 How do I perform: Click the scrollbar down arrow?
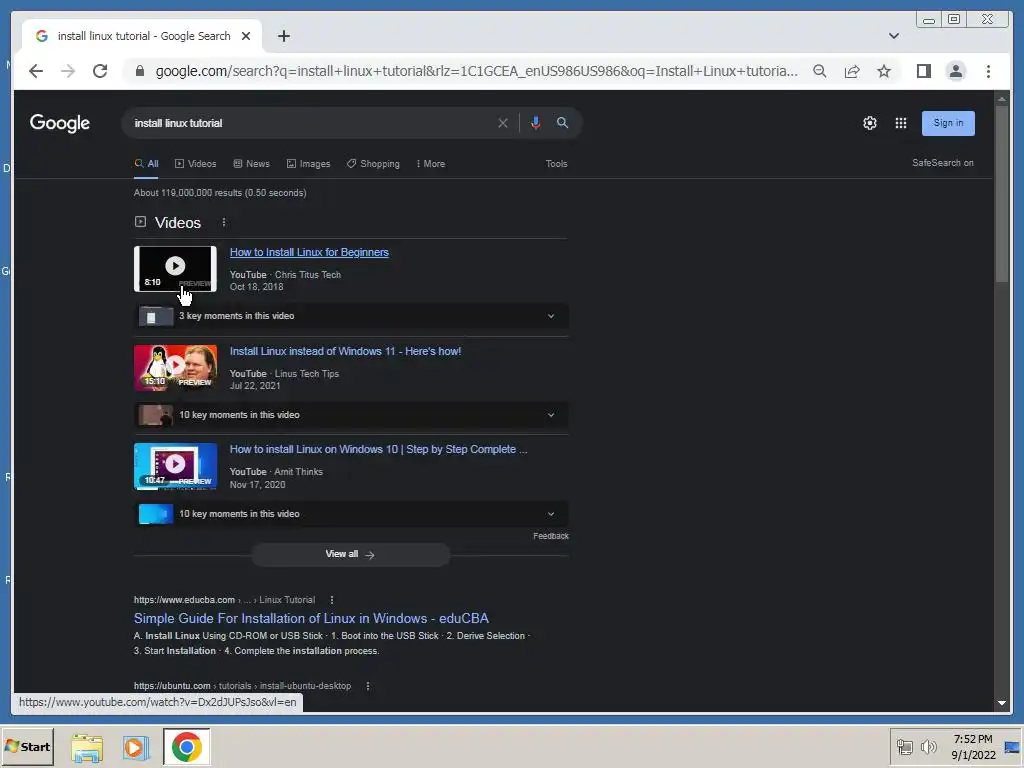click(x=1002, y=703)
